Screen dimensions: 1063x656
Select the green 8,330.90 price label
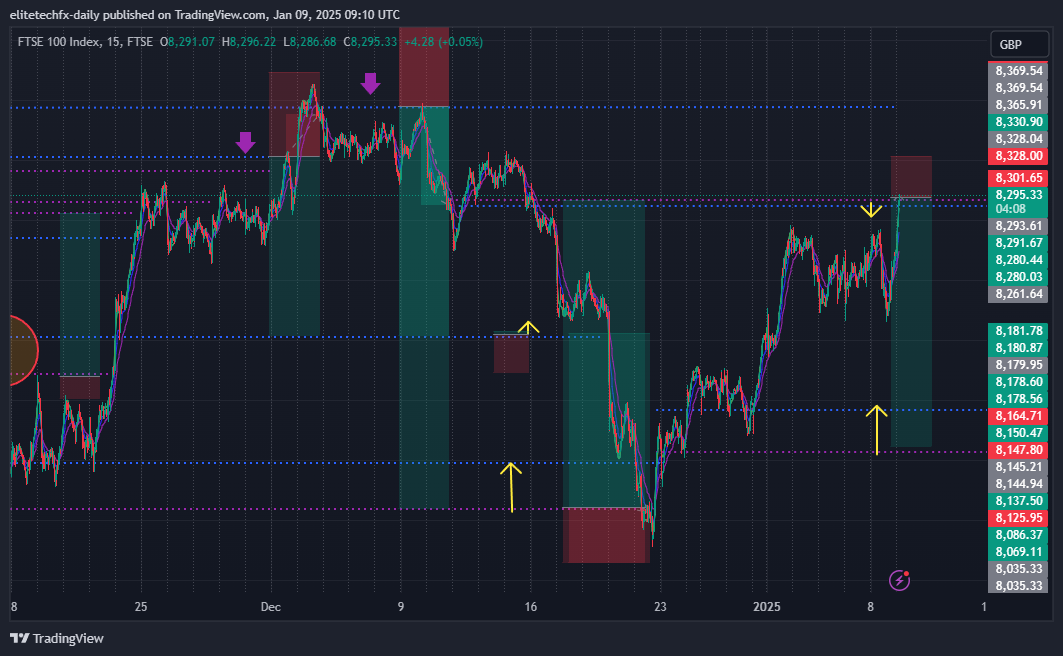(1018, 122)
